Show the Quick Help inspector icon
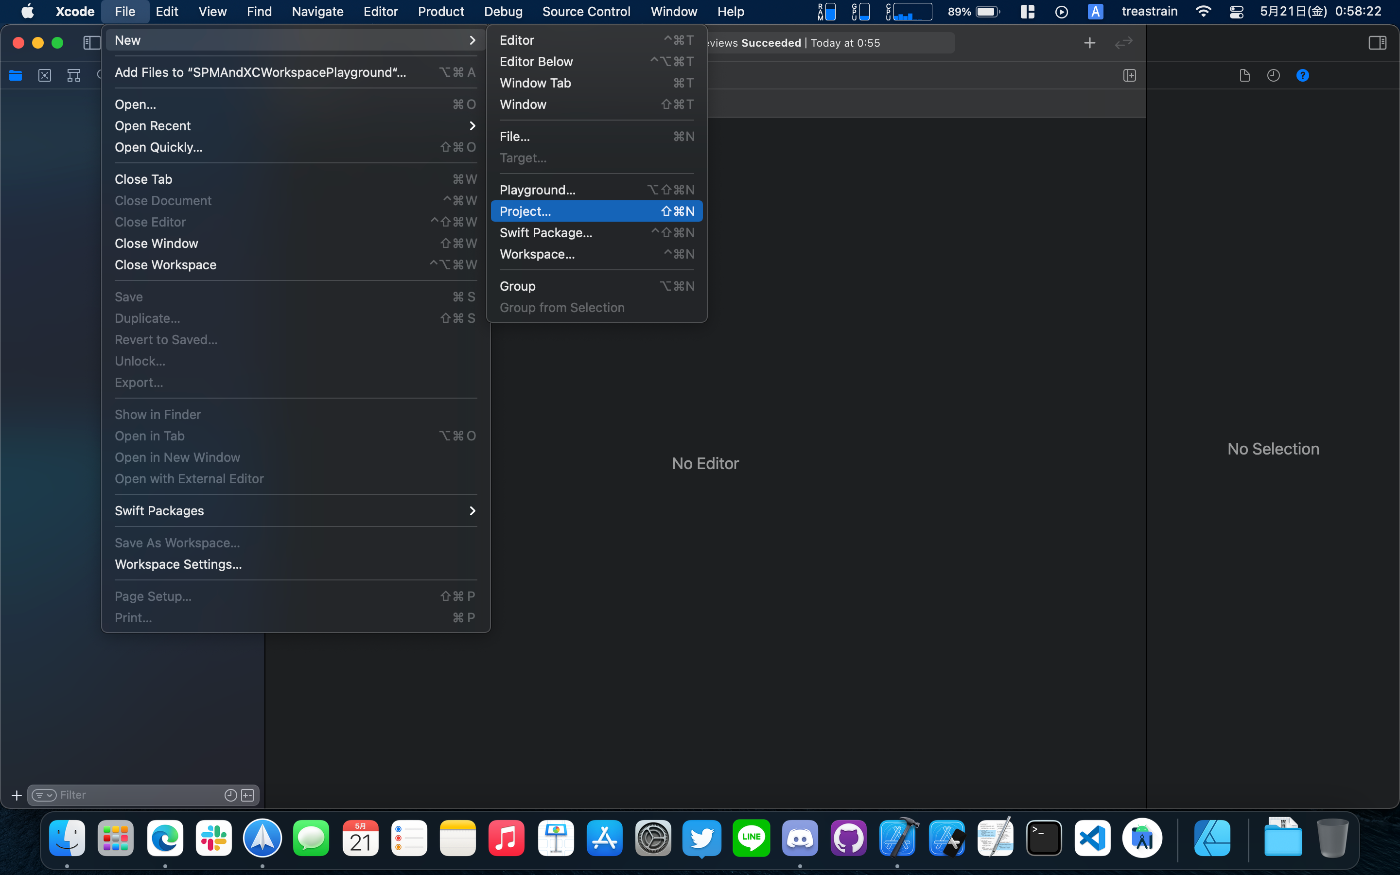1400x875 pixels. click(x=1303, y=76)
